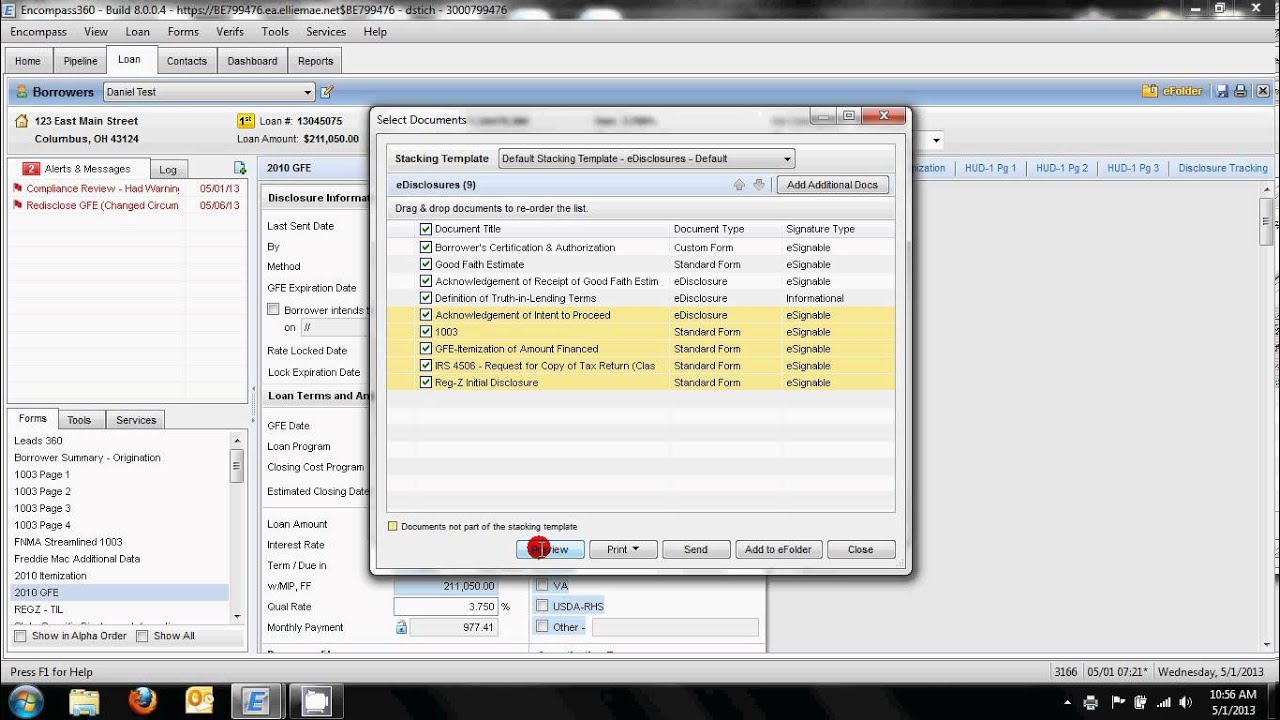Click the save loan floppy disk icon
The height and width of the screenshot is (720, 1280).
(x=1221, y=91)
